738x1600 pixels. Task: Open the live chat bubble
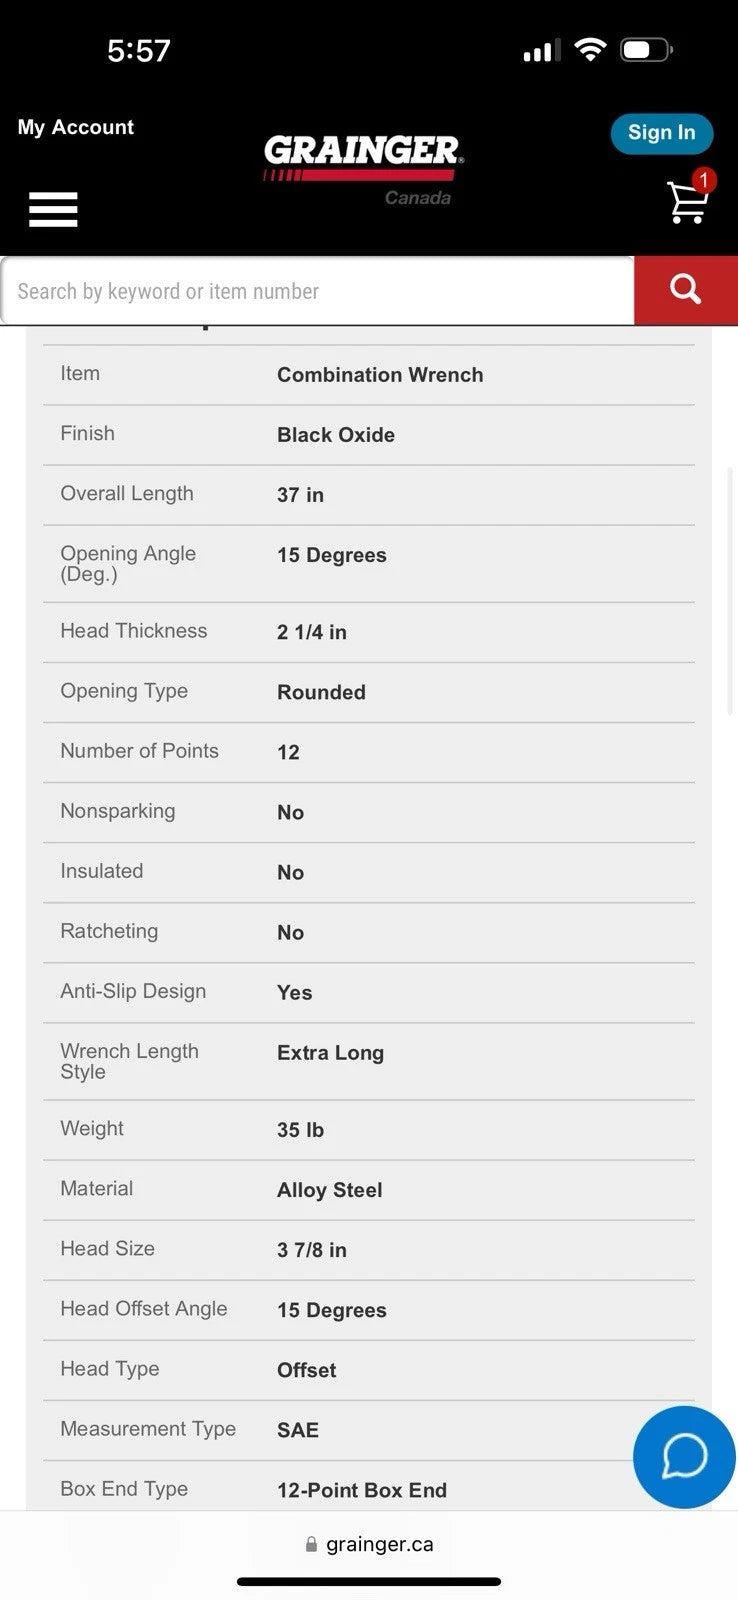pos(684,1456)
